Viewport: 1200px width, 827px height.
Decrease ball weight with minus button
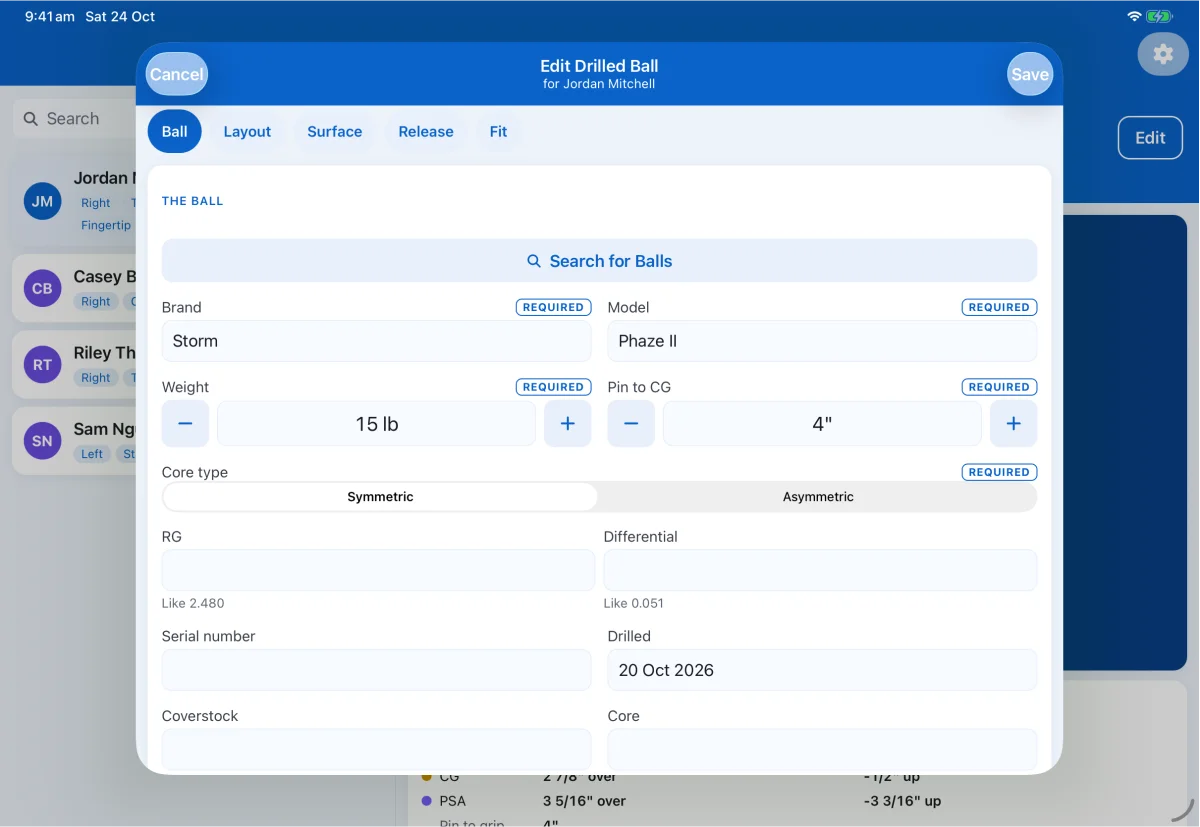pyautogui.click(x=185, y=424)
